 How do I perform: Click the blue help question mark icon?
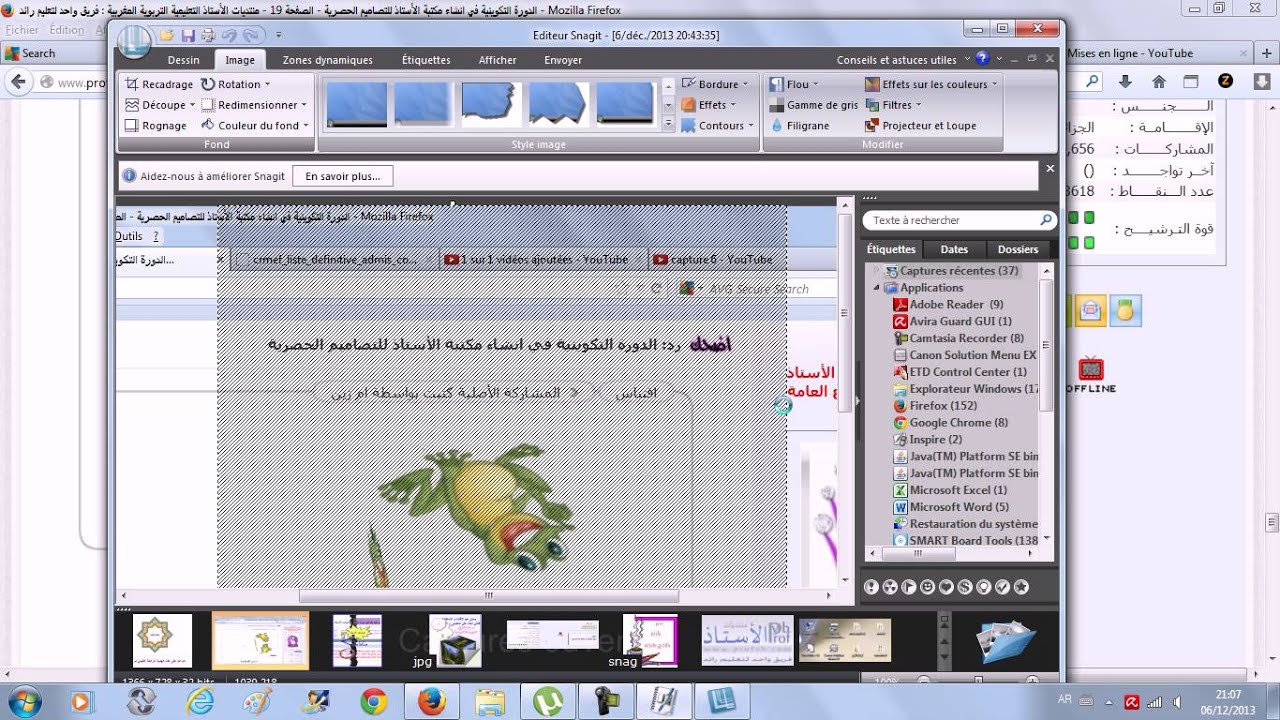tap(983, 59)
